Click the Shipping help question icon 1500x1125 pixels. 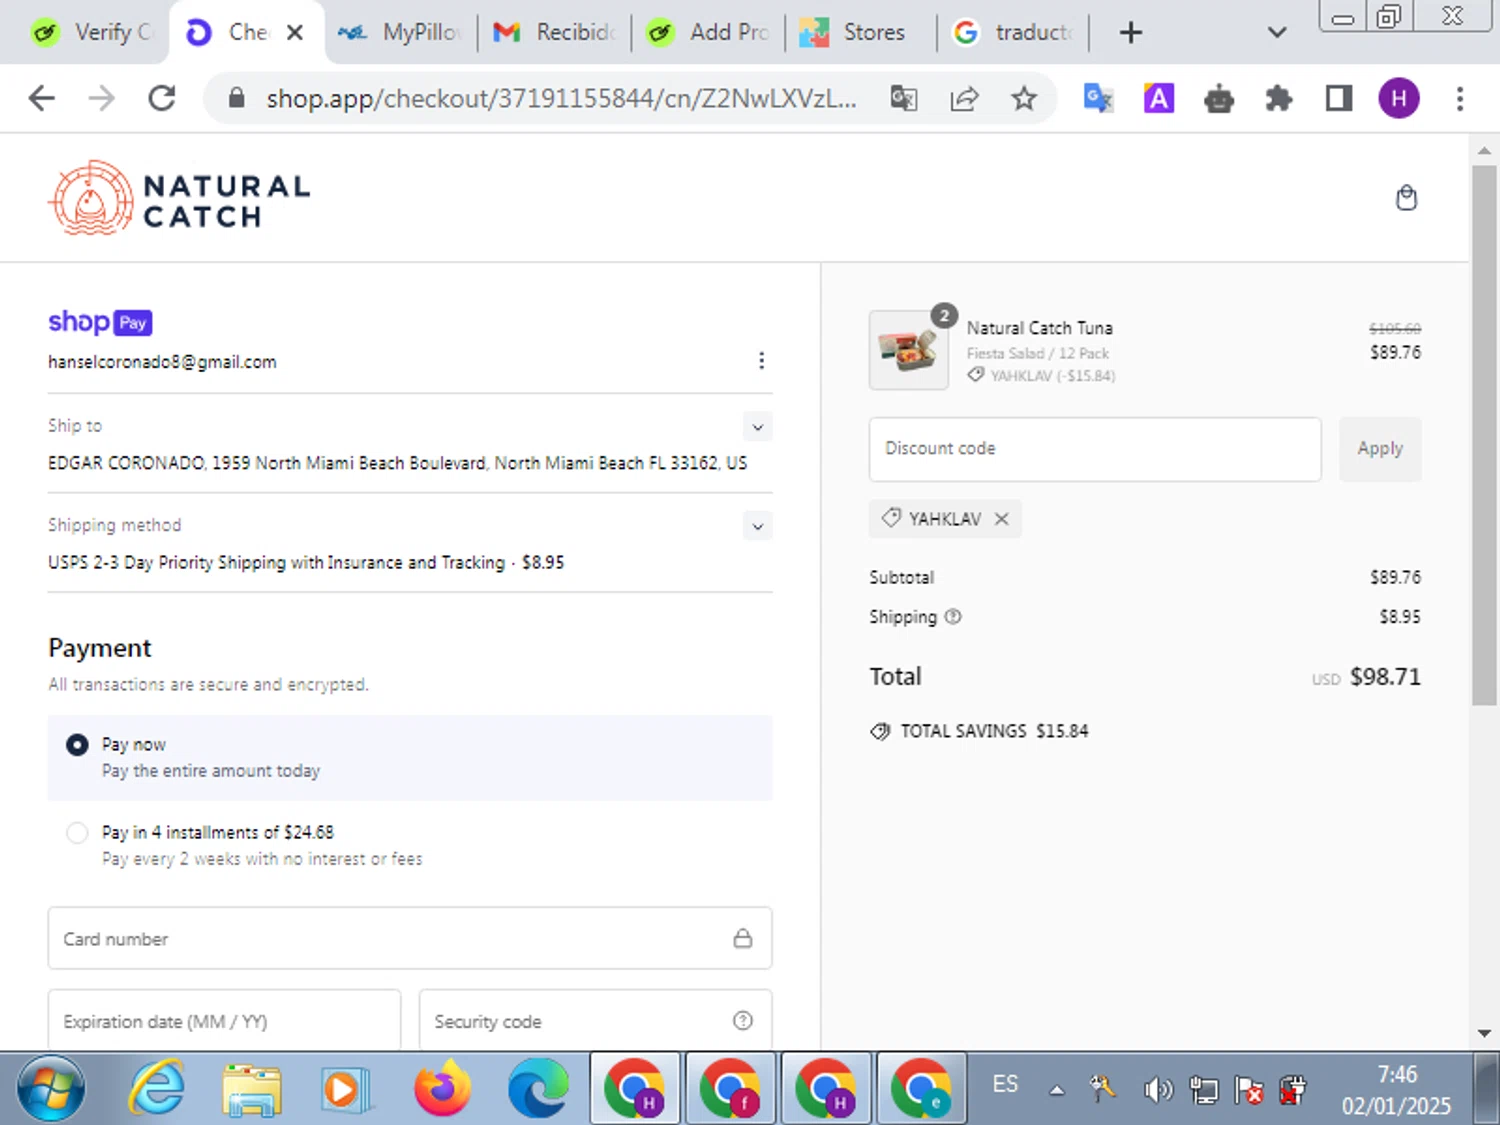pyautogui.click(x=953, y=617)
